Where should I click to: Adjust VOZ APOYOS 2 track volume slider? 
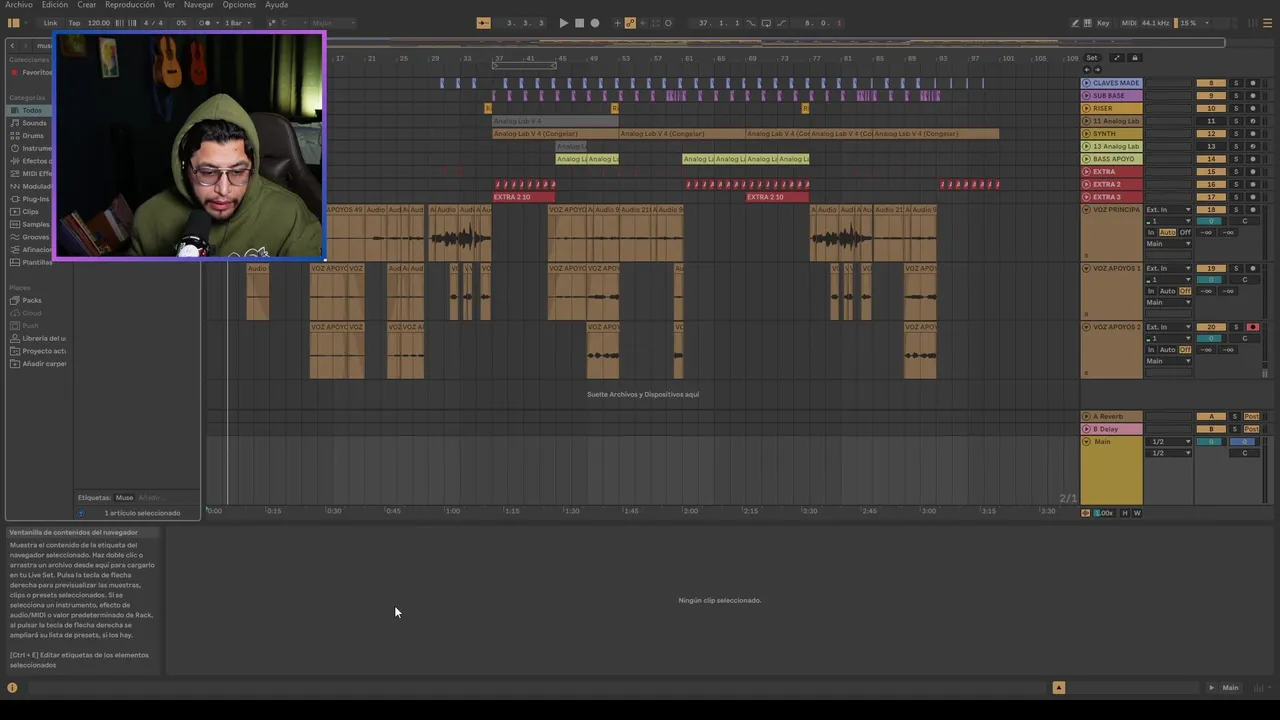coord(1211,338)
